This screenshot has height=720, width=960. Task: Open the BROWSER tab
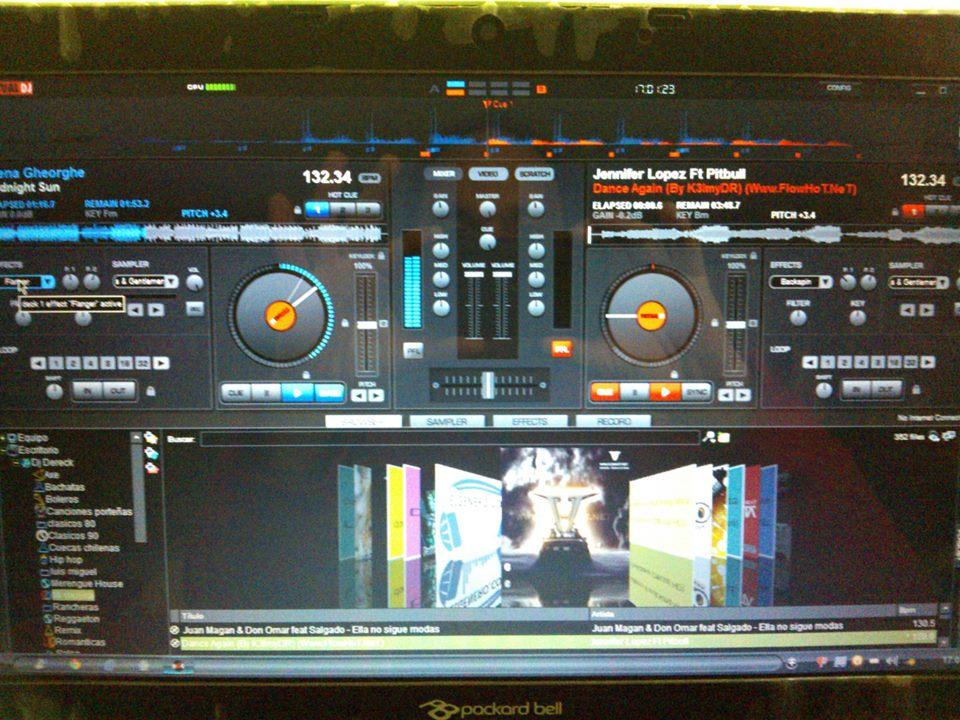pos(364,421)
